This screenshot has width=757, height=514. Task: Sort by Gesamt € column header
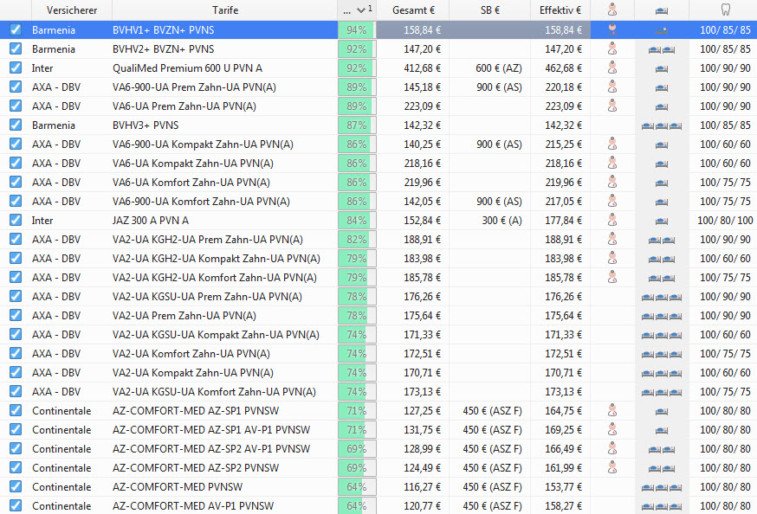click(413, 10)
